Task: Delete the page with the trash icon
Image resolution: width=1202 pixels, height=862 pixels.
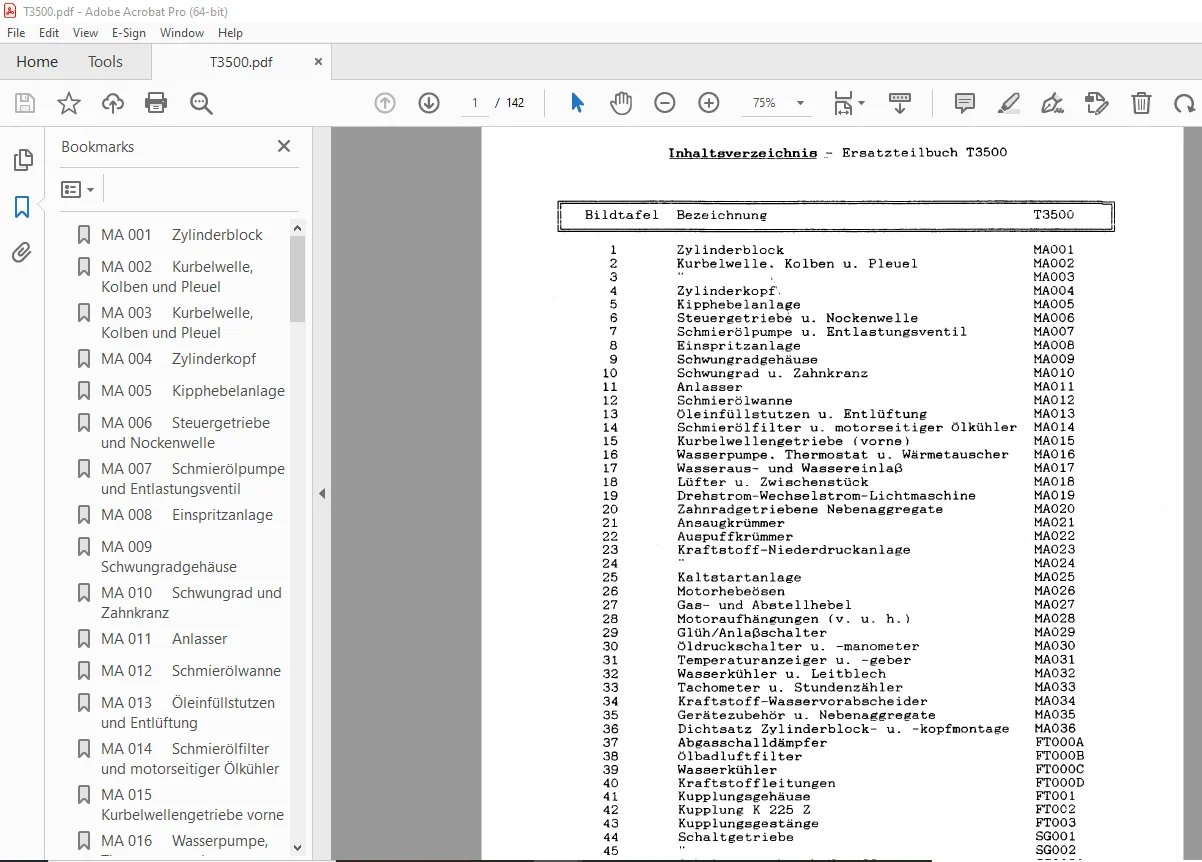Action: [1141, 103]
